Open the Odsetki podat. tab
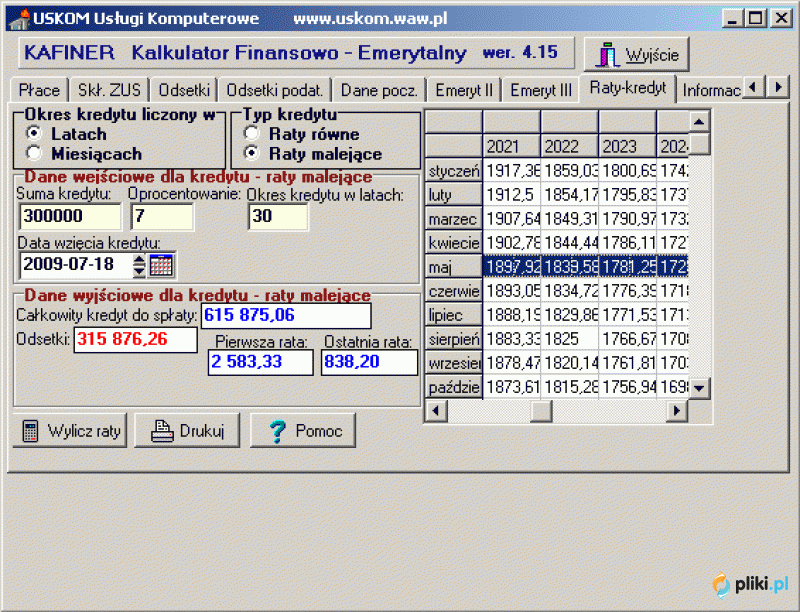The height and width of the screenshot is (612, 800). (275, 90)
